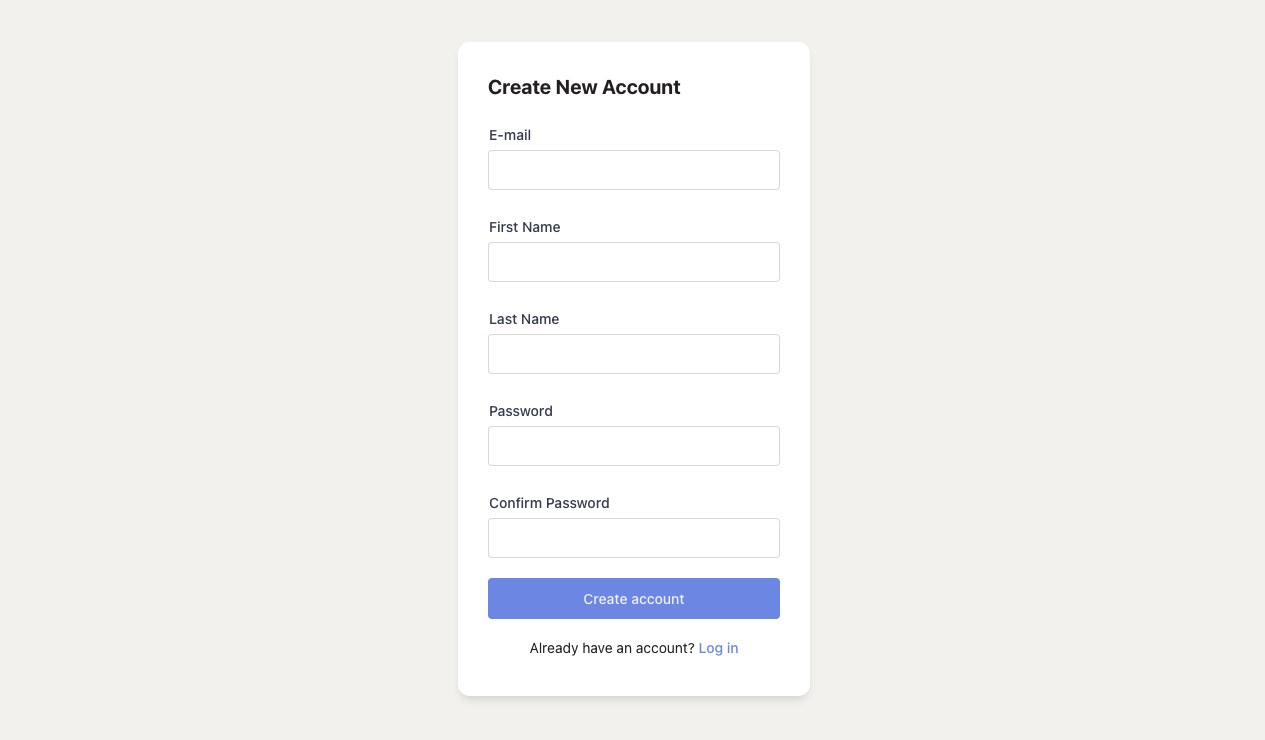Select the First Name field label
Image resolution: width=1265 pixels, height=740 pixels.
pos(524,227)
